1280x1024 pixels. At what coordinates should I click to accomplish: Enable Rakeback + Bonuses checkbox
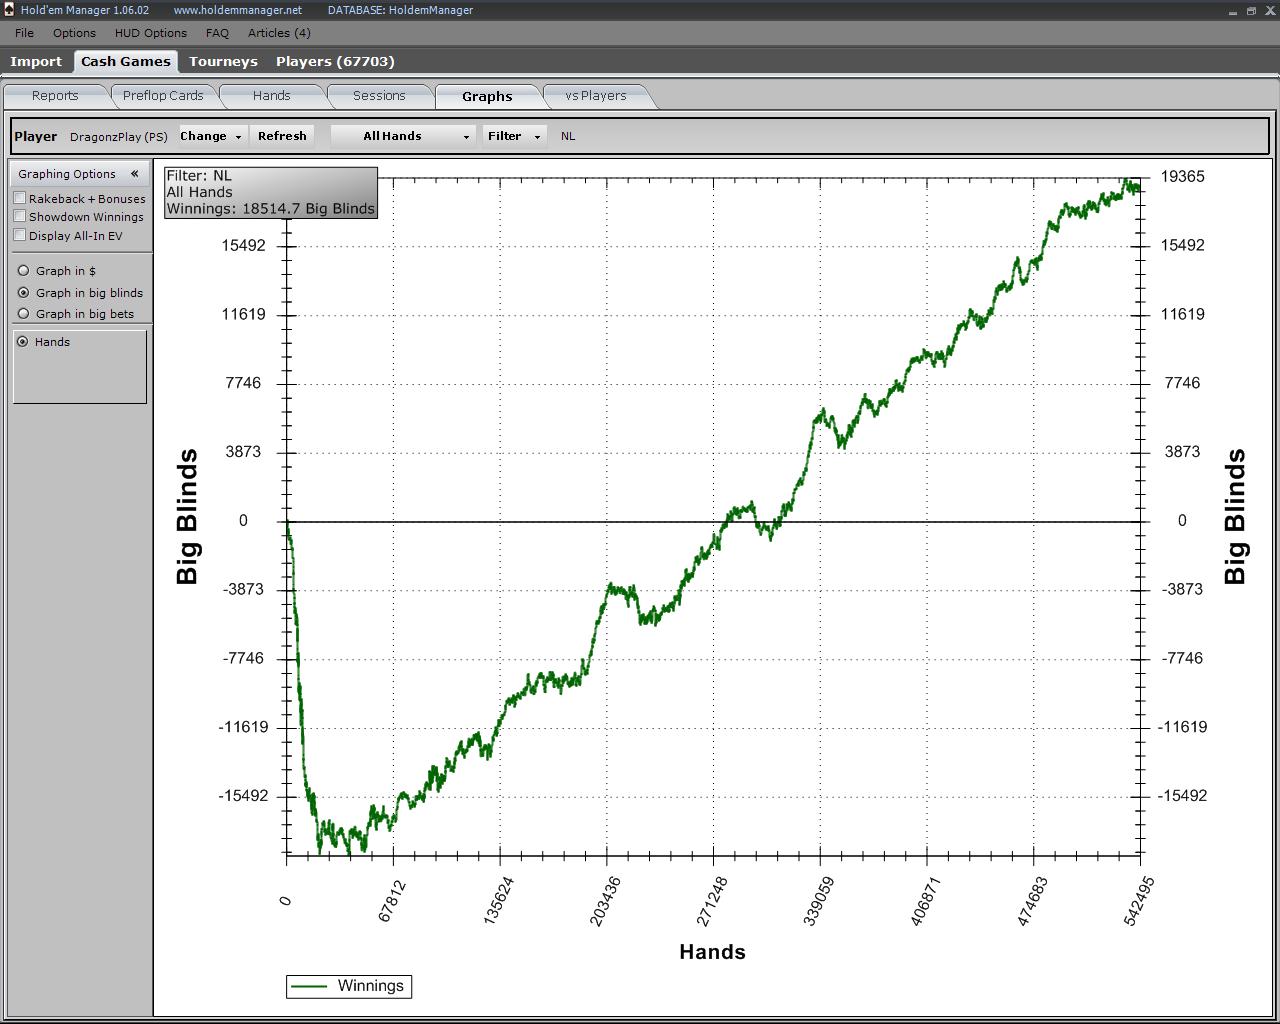coord(20,199)
